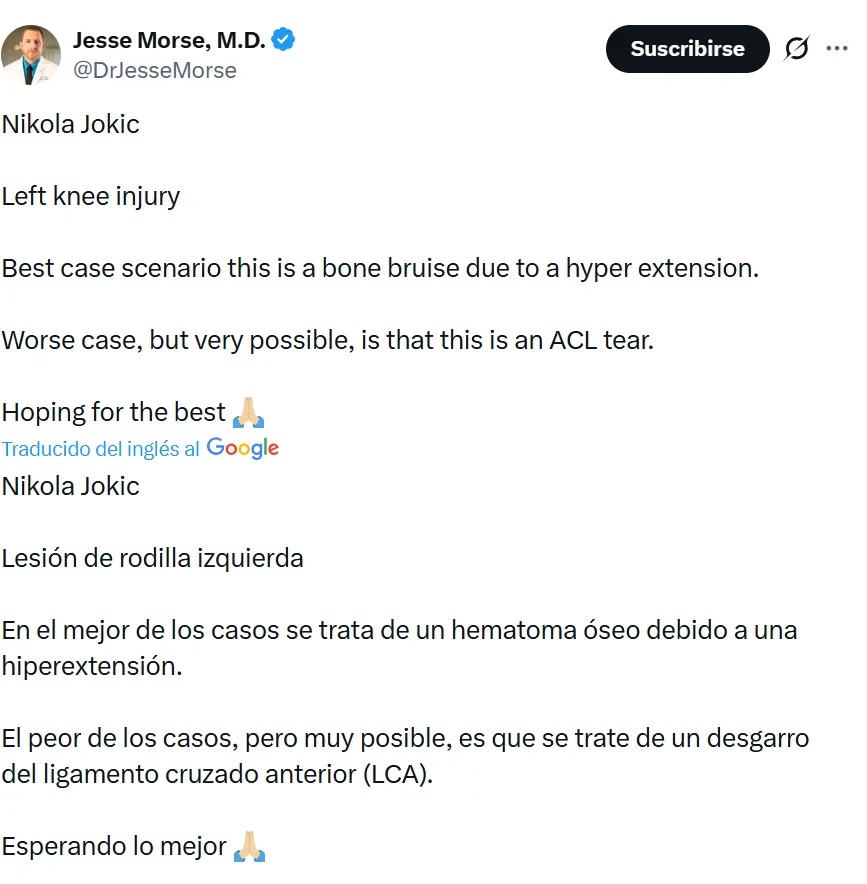Click the blue verified badge
The image size is (867, 884).
pyautogui.click(x=284, y=40)
